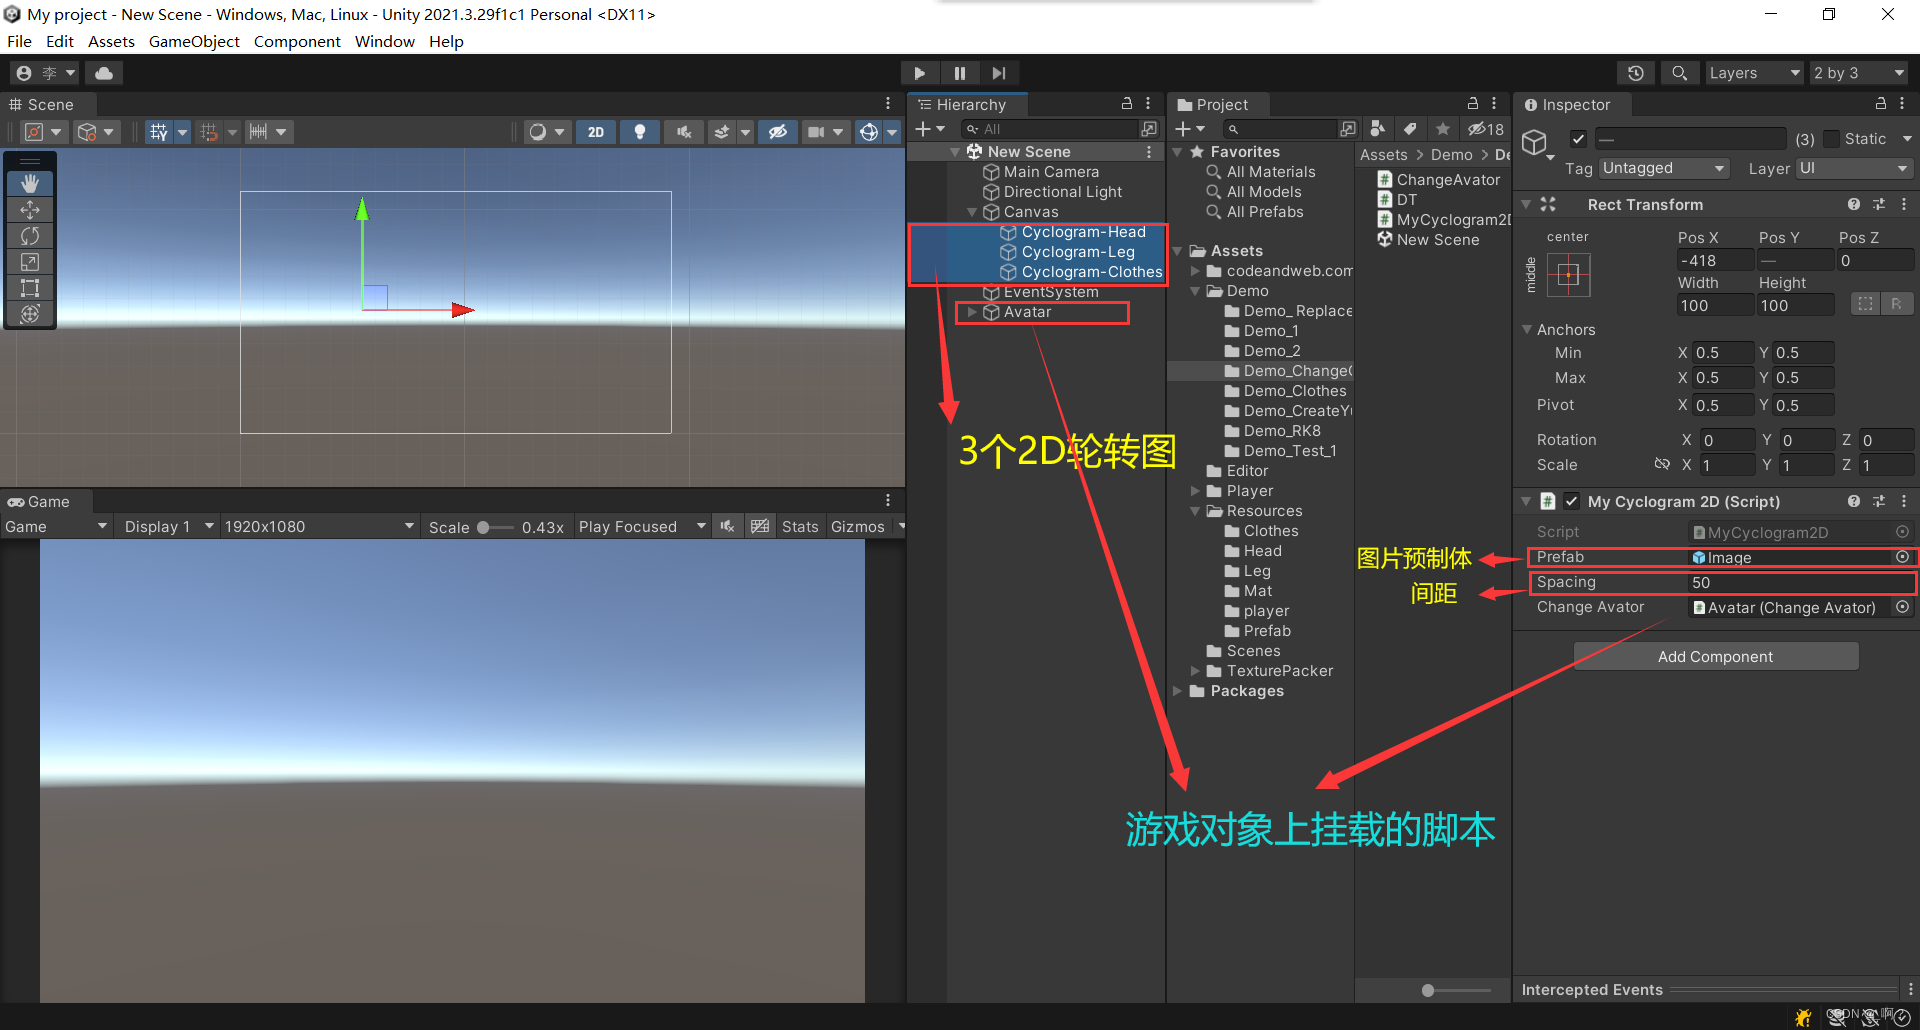
Task: Select the Hand (View) tool
Action: (30, 184)
